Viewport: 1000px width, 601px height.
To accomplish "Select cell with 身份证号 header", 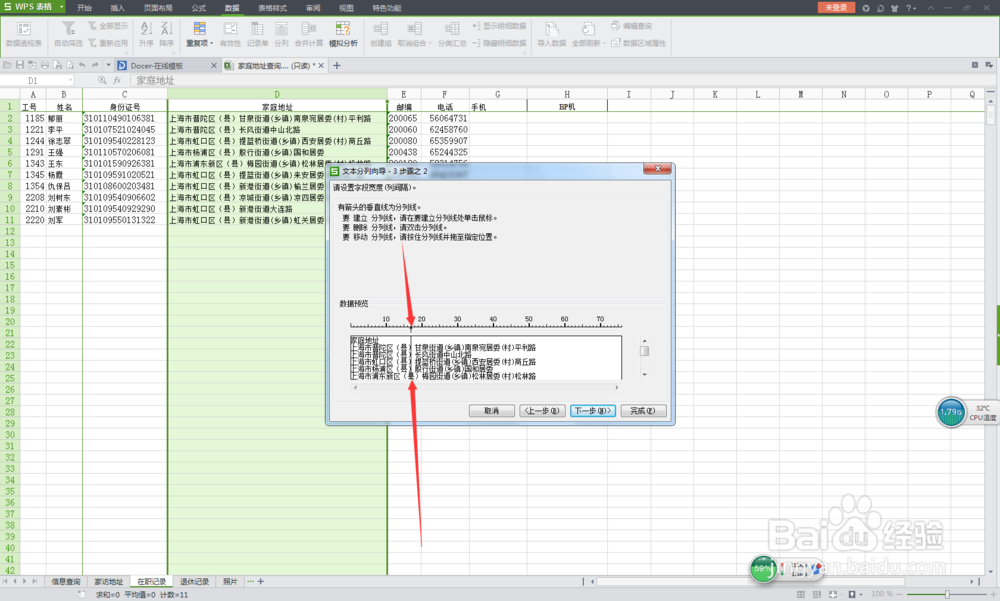I will (x=124, y=107).
